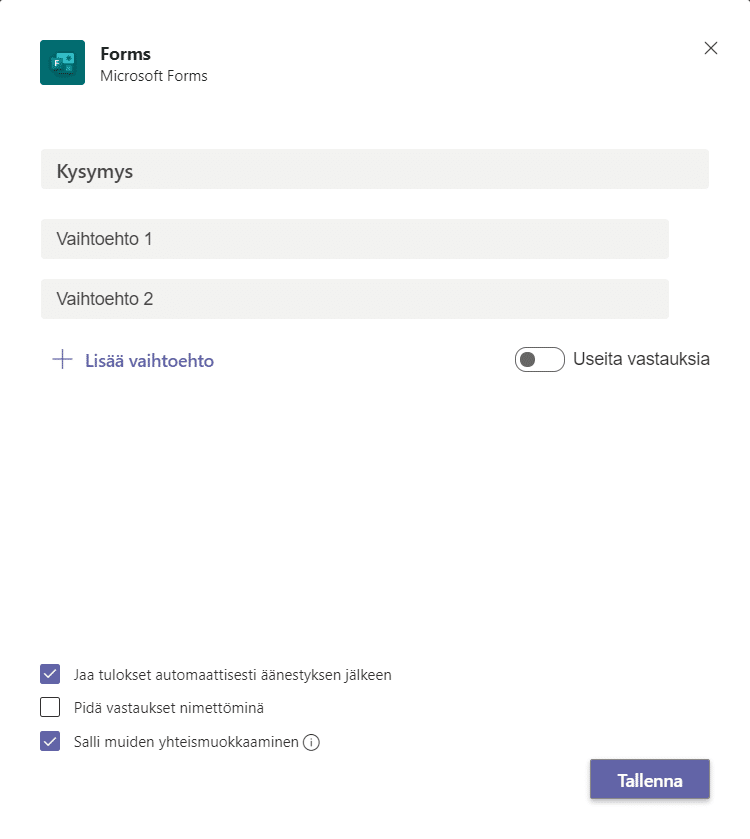Image resolution: width=750 pixels, height=839 pixels.
Task: Check Pidä vastaukset nimettöminä
Action: click(50, 707)
